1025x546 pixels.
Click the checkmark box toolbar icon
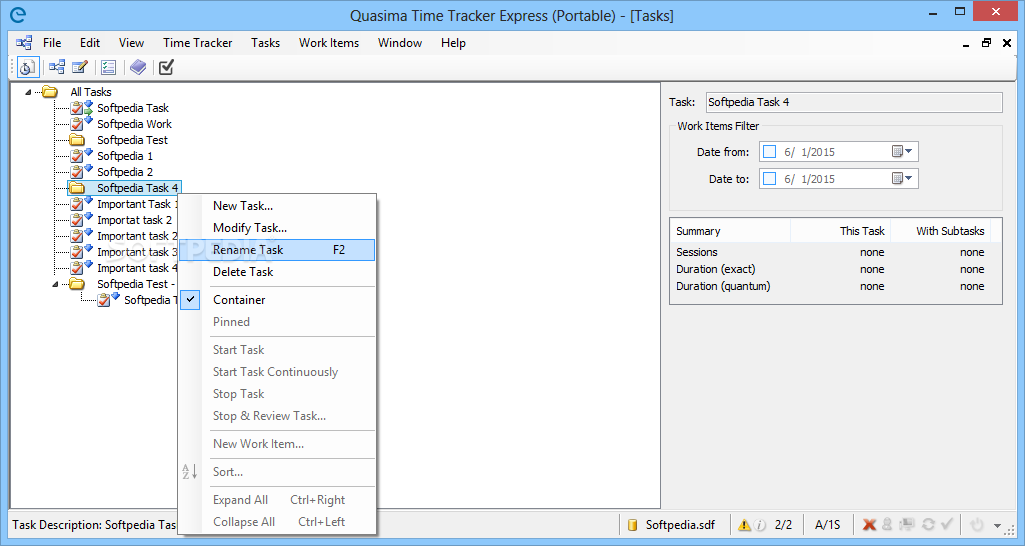(x=167, y=67)
